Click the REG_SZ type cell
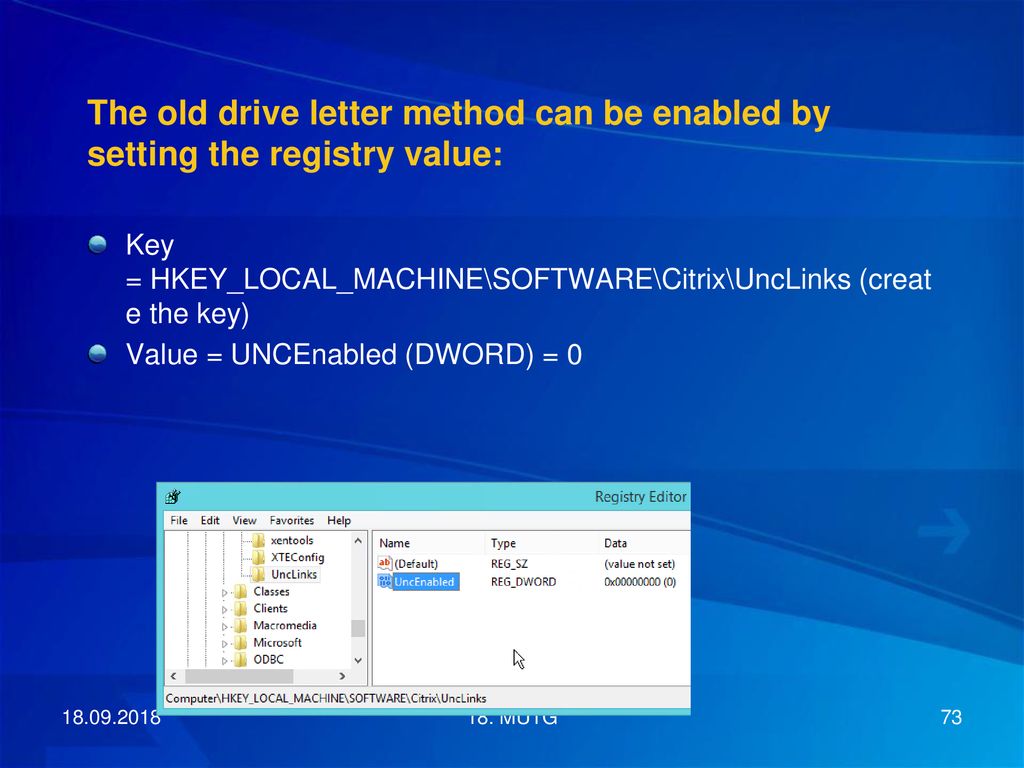This screenshot has height=768, width=1024. tap(509, 564)
